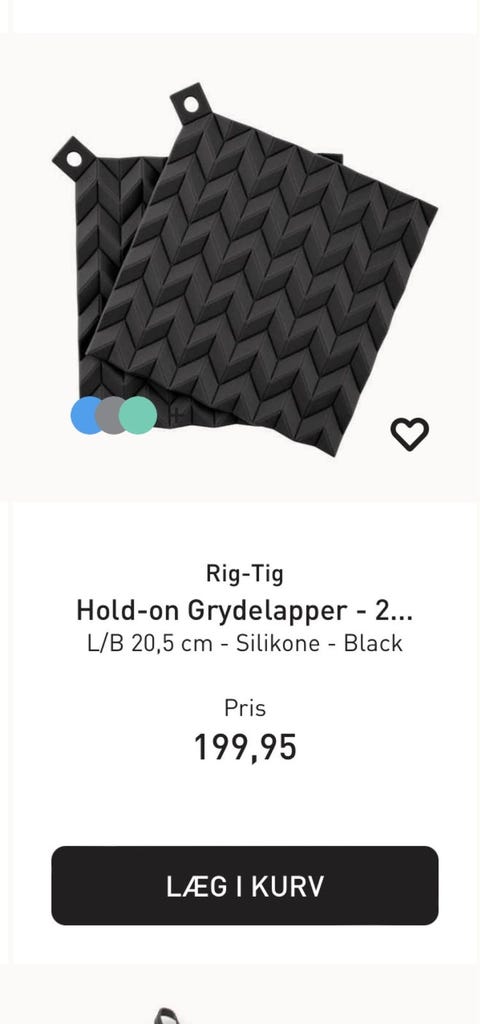This screenshot has height=1024, width=480.
Task: Click the L/B 20,5 cm Silikone description
Action: click(x=245, y=643)
